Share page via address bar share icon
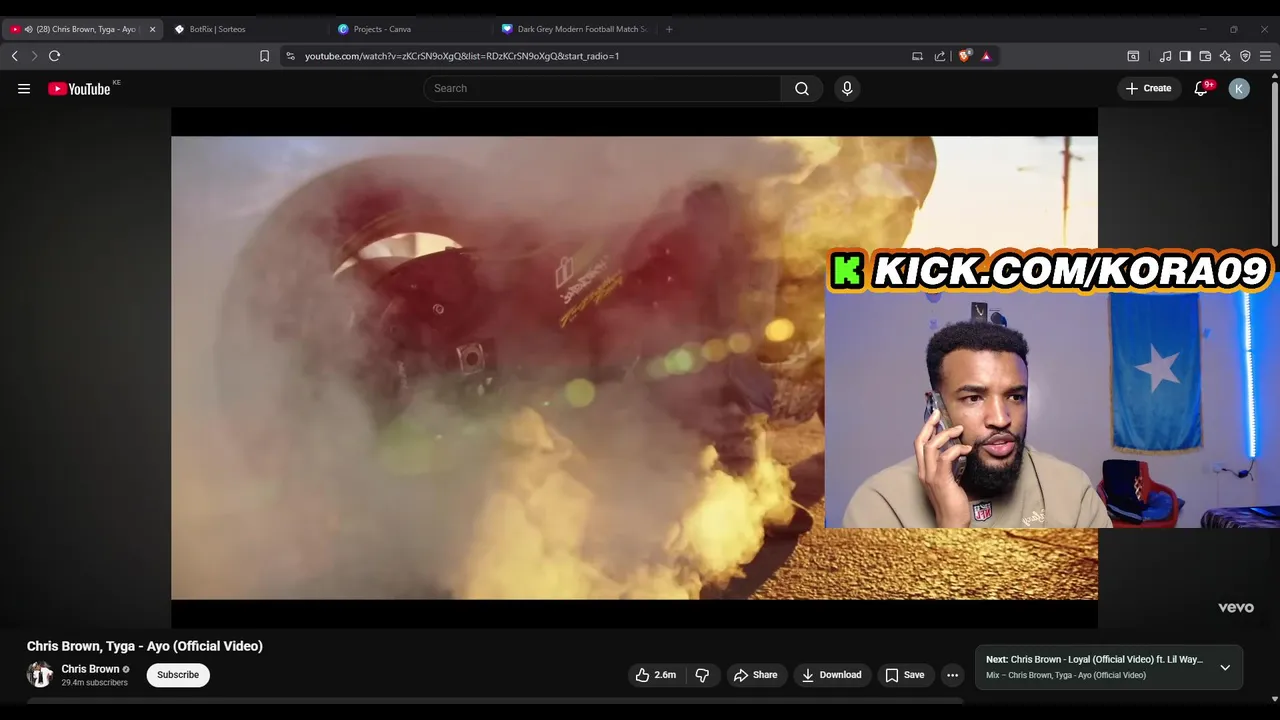Viewport: 1280px width, 720px height. coord(940,56)
